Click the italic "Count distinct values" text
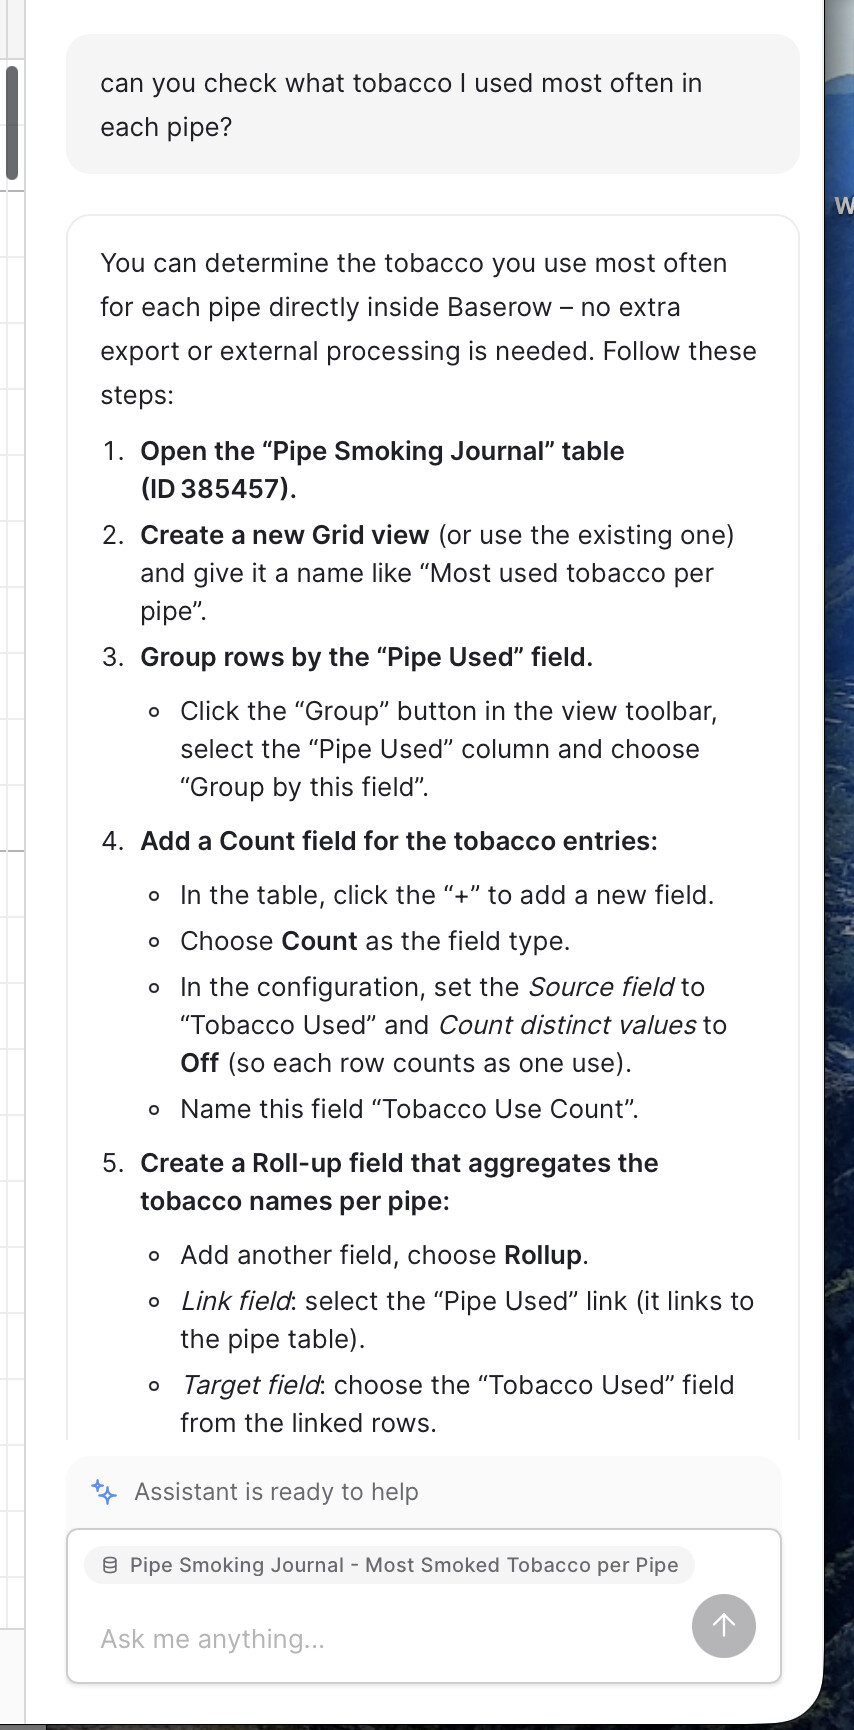The height and width of the screenshot is (1730, 854). point(567,1025)
